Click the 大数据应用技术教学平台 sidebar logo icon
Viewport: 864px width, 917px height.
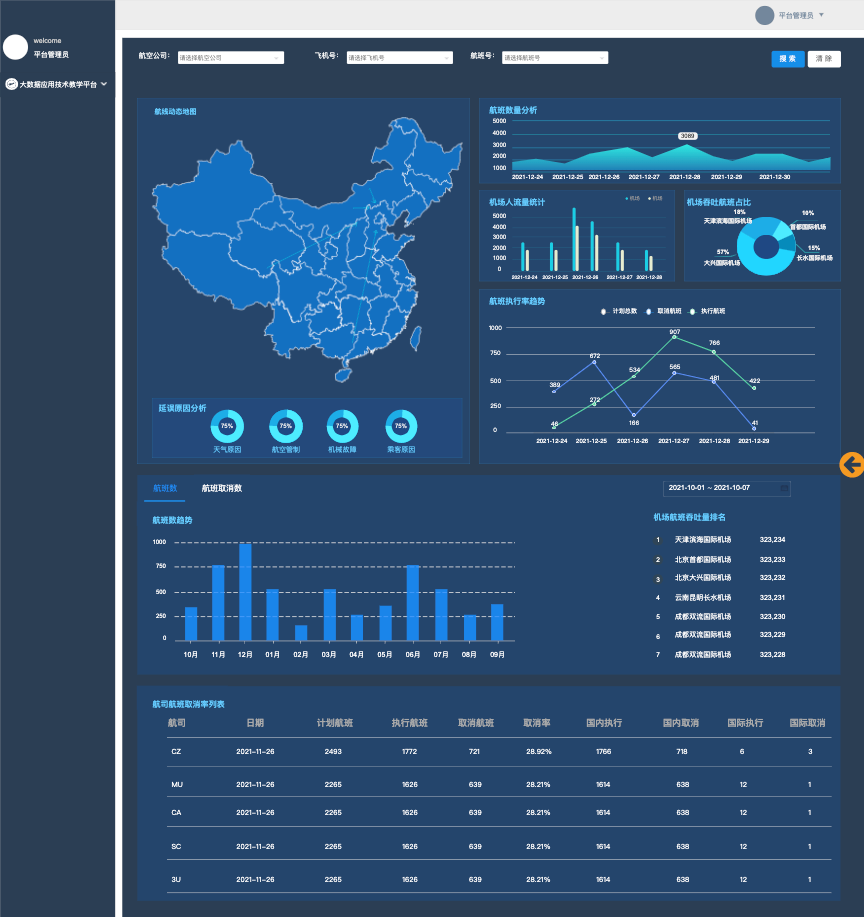(12, 85)
